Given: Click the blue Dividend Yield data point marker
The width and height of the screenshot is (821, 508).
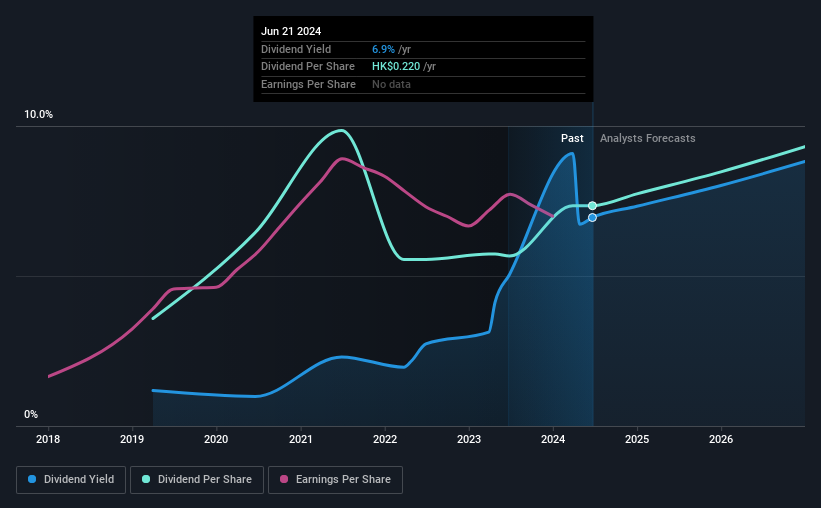Looking at the screenshot, I should [x=592, y=217].
